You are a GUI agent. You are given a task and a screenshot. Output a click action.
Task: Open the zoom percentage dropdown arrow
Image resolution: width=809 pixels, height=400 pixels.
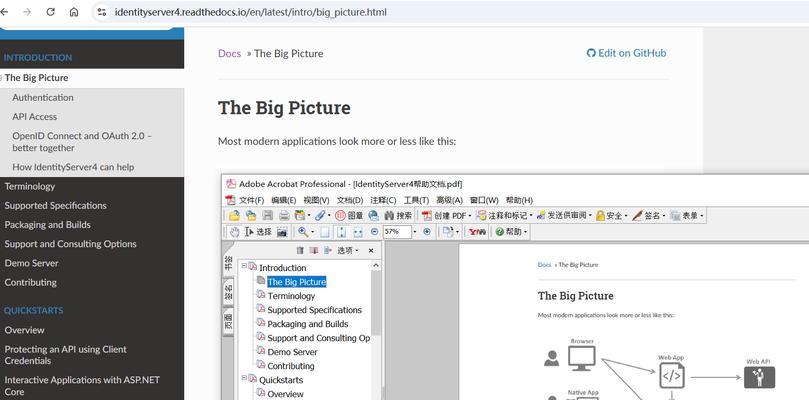point(415,232)
